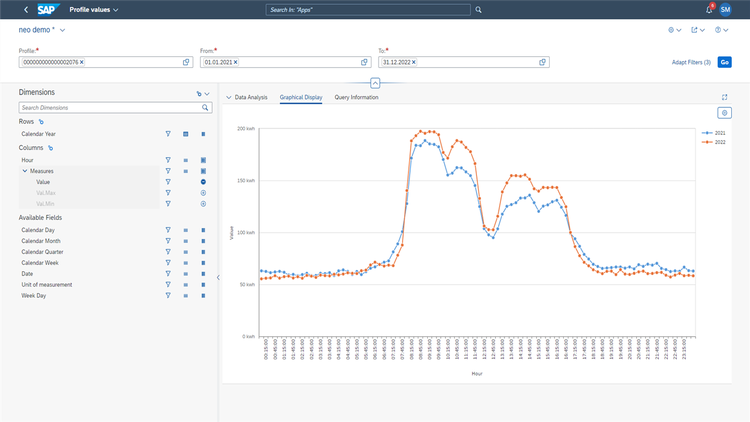The width and height of the screenshot is (750, 422).
Task: Open Adapt Filters (3)
Action: 691,62
